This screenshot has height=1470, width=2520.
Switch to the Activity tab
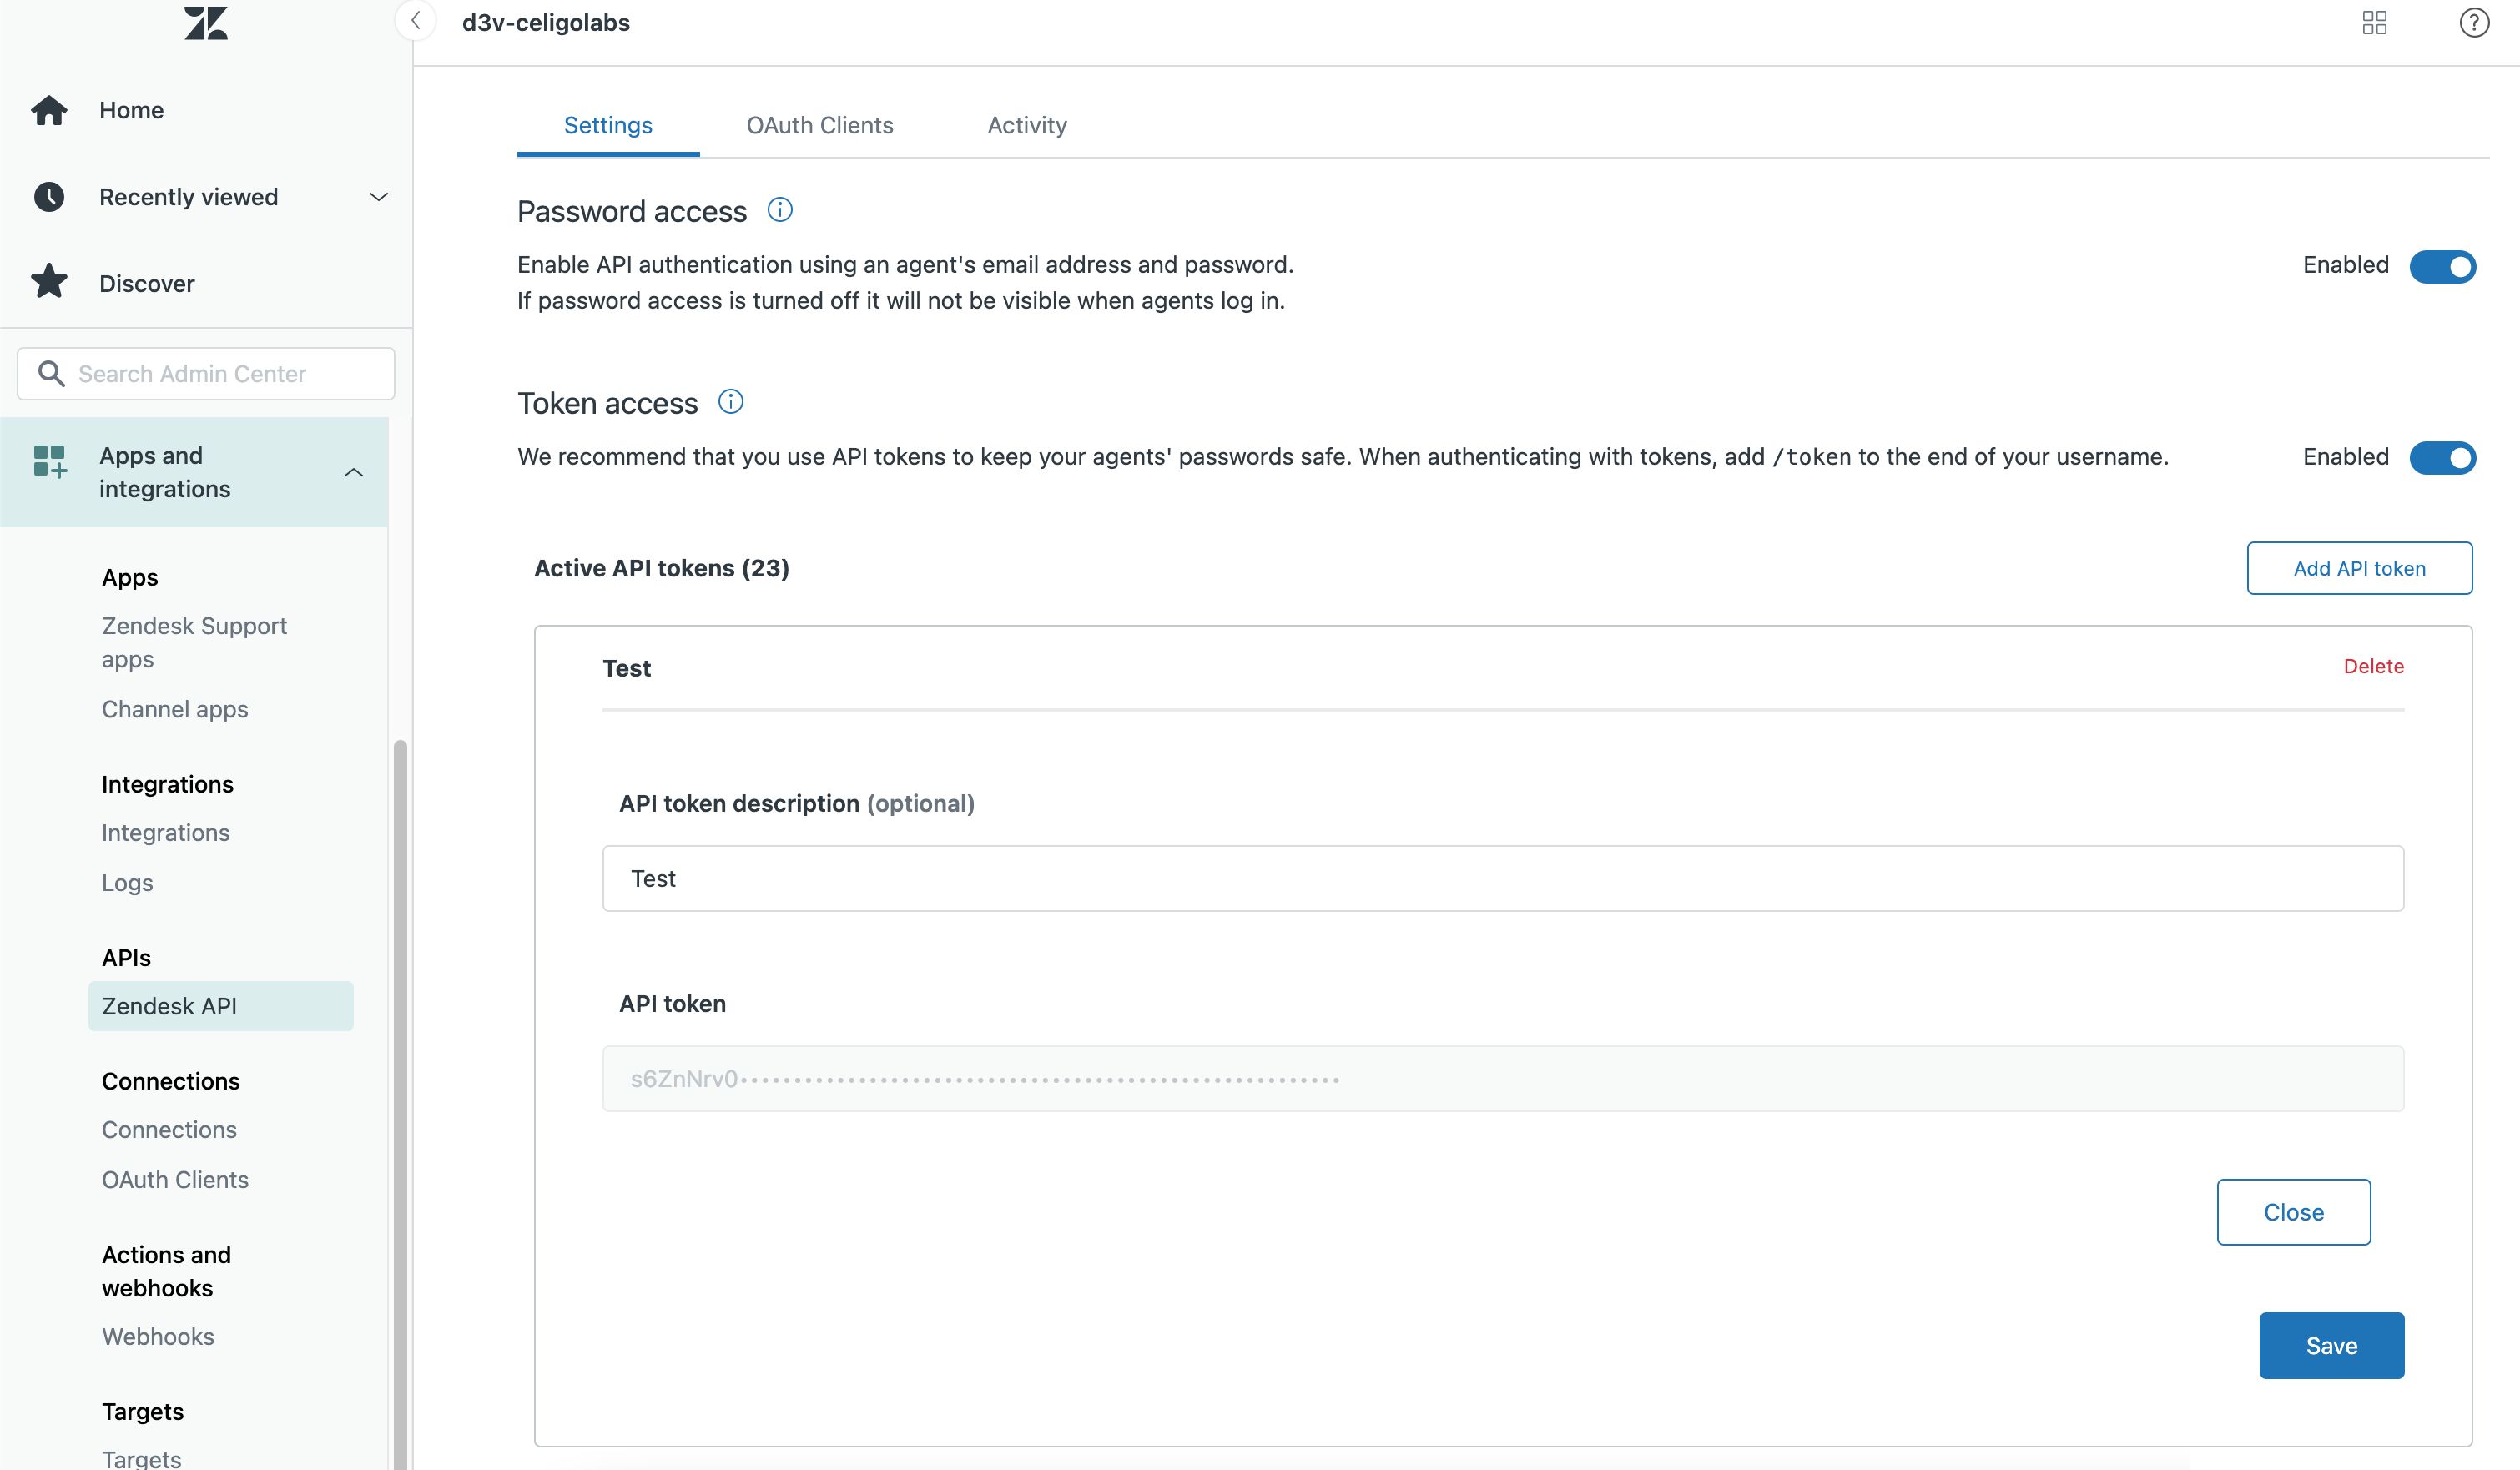pyautogui.click(x=1027, y=126)
